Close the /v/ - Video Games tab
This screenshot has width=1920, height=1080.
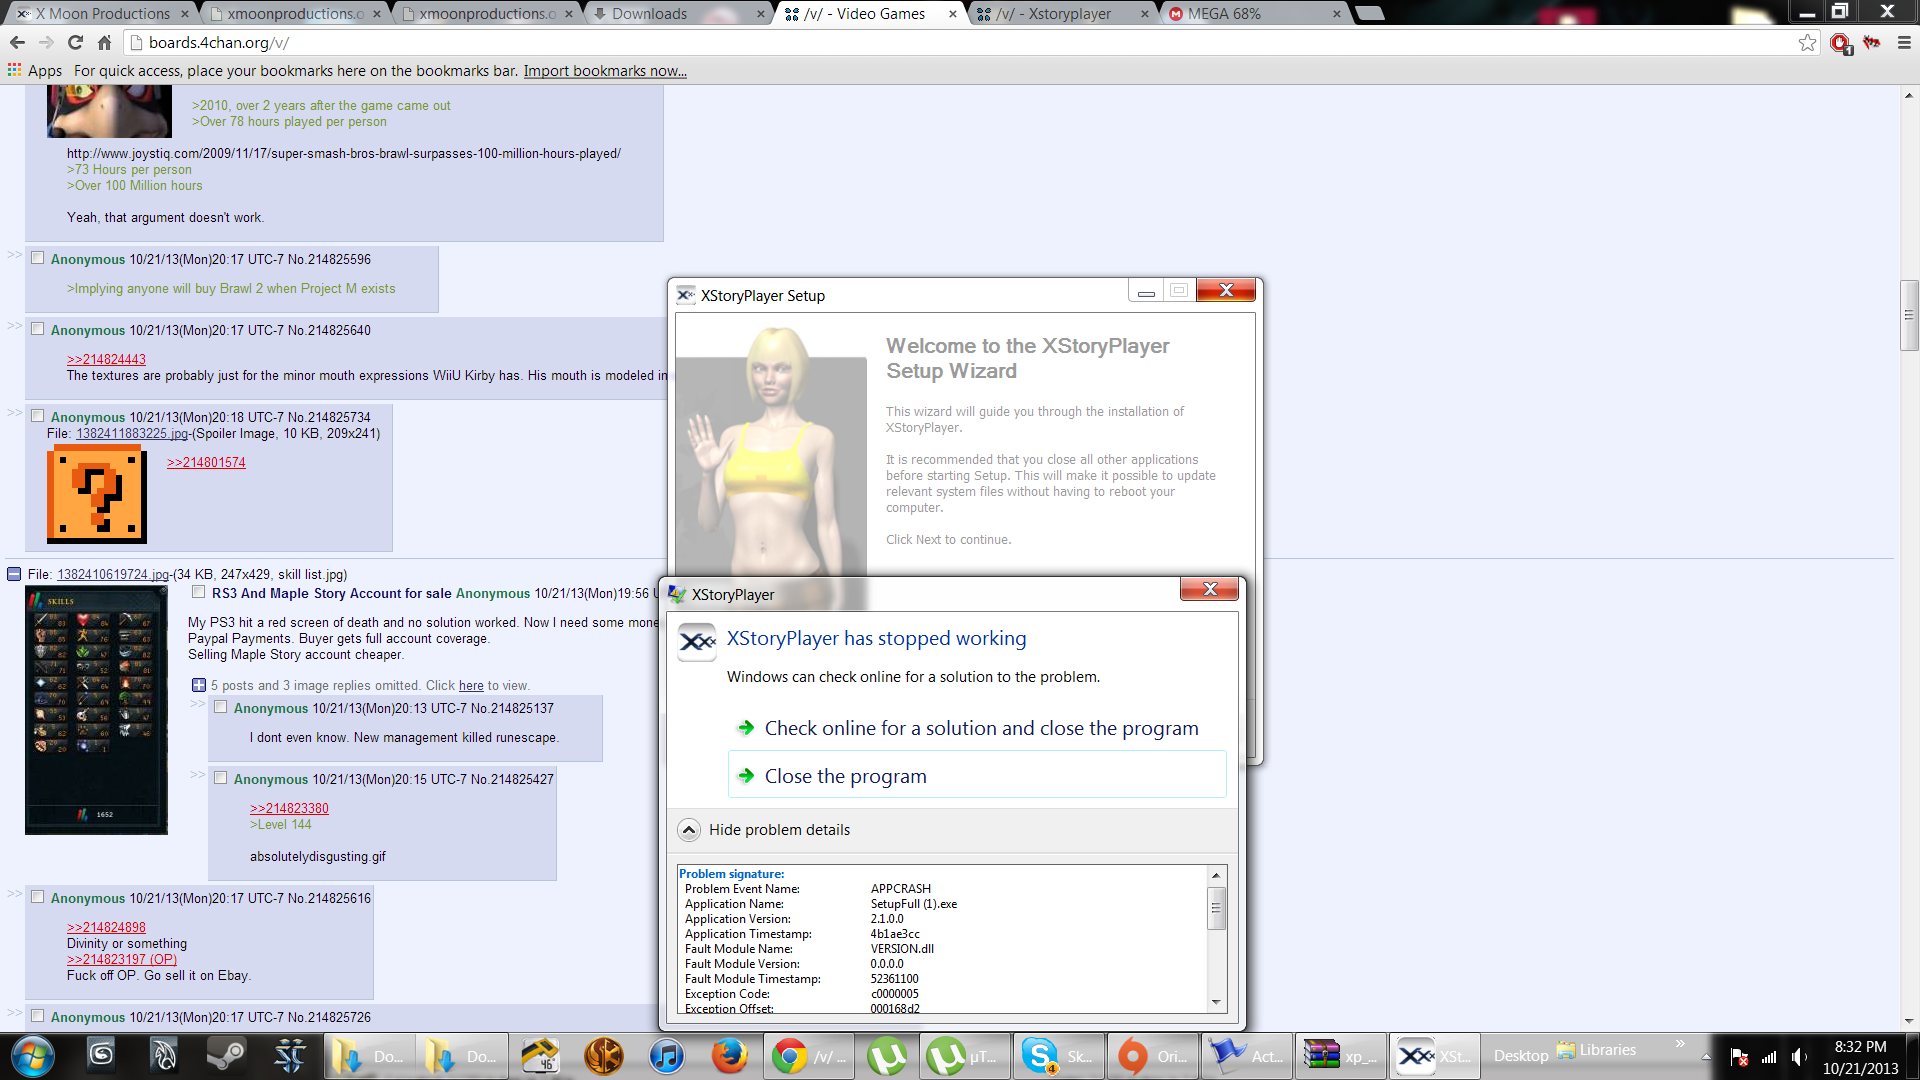click(x=952, y=14)
